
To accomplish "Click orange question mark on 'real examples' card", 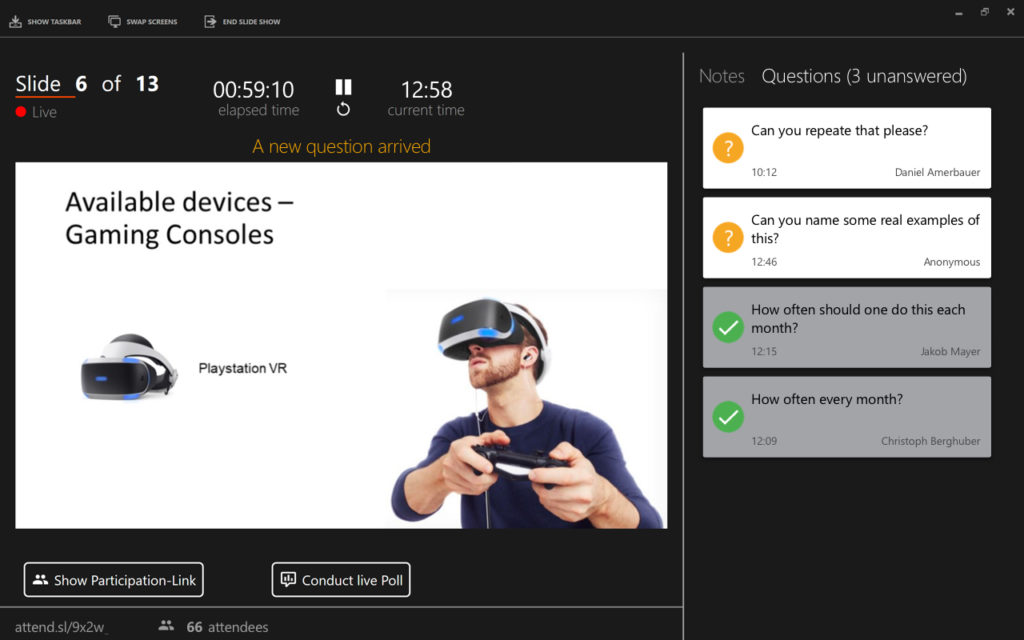I will tap(728, 237).
